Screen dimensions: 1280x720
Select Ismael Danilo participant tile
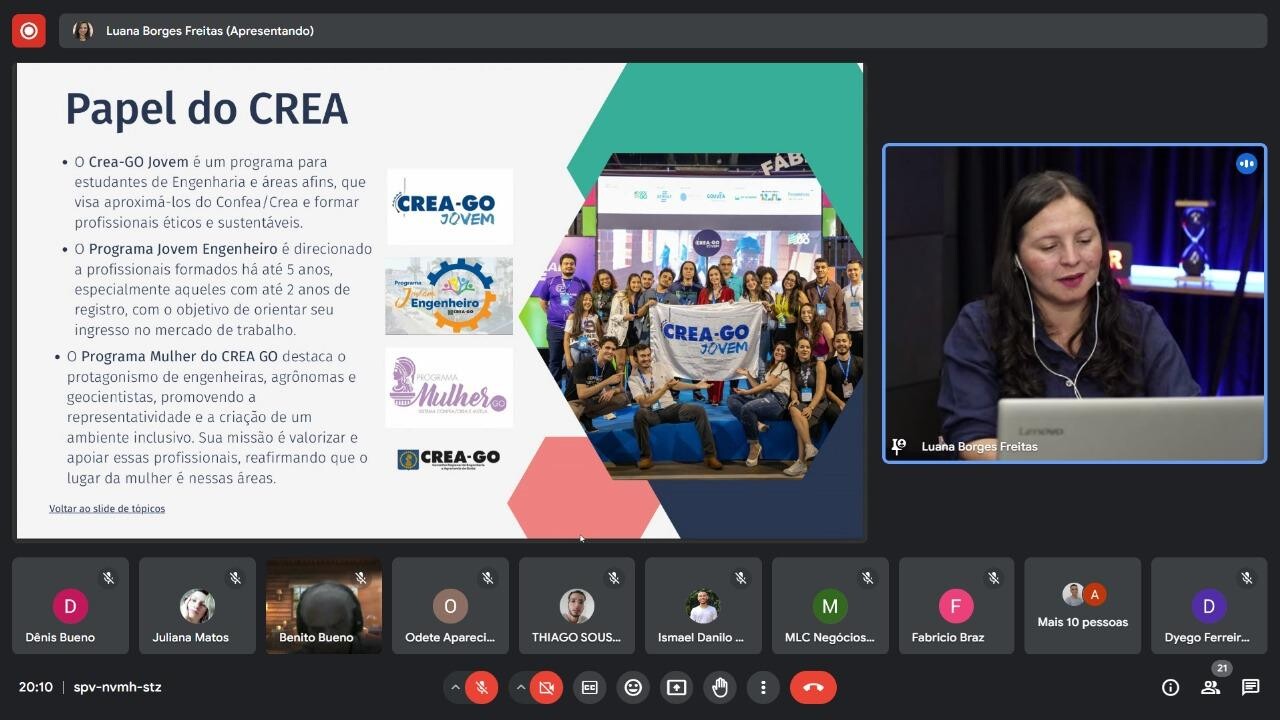(703, 605)
